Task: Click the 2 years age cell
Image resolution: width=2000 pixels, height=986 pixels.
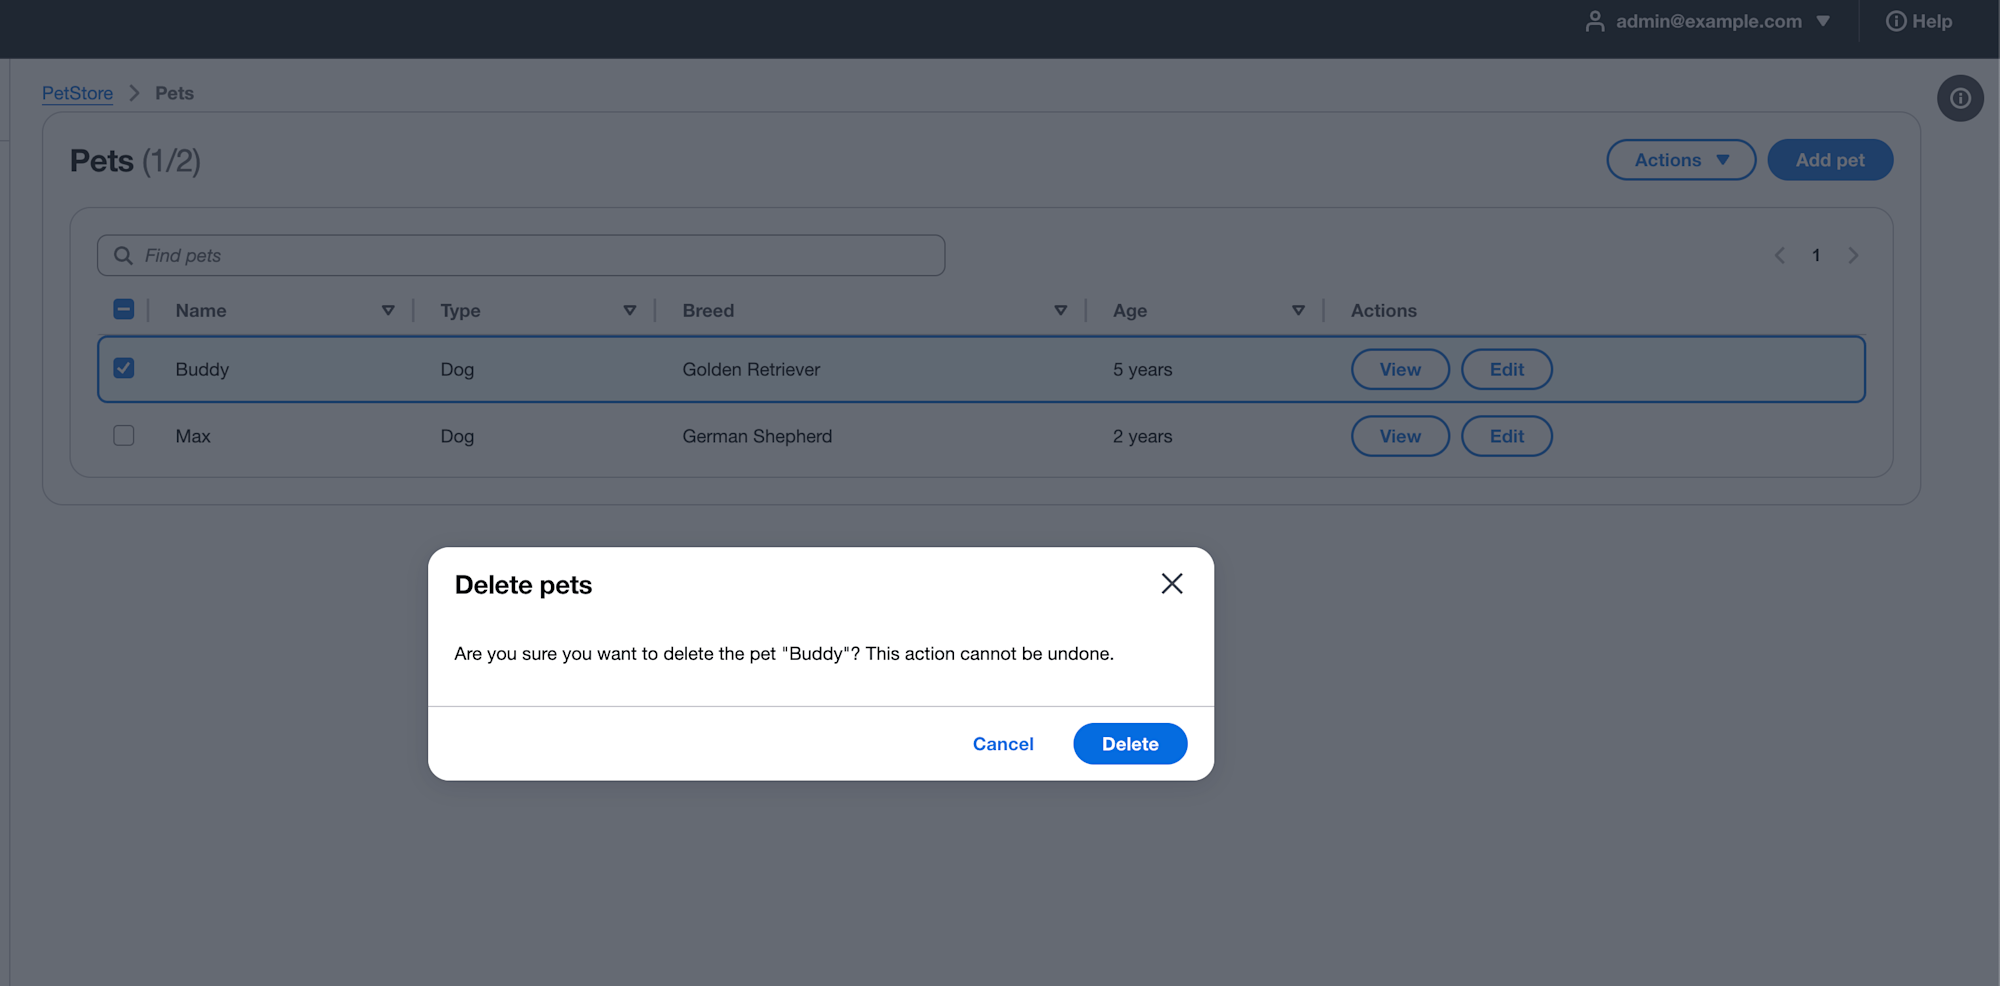Action: pyautogui.click(x=1142, y=436)
